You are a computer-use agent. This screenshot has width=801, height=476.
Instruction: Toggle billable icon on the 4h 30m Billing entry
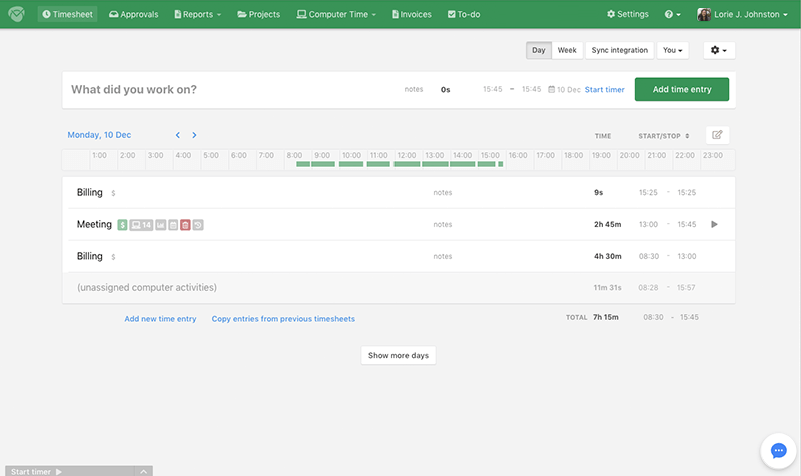pos(113,257)
